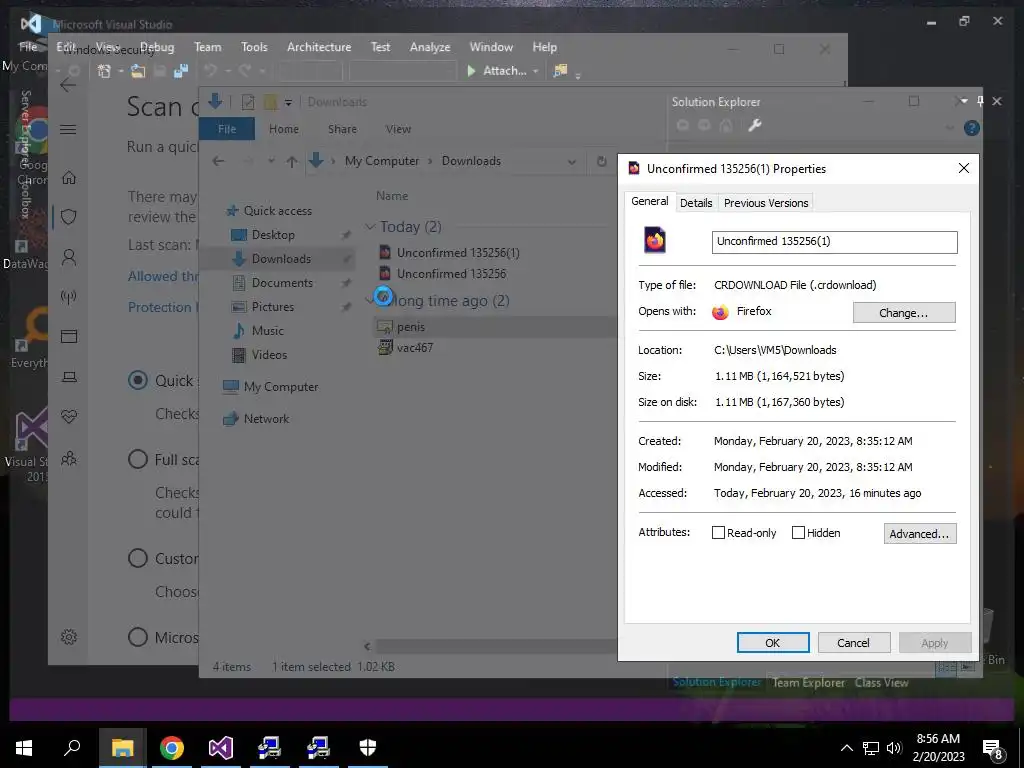Check the Hidden attribute checkbox

coord(798,533)
